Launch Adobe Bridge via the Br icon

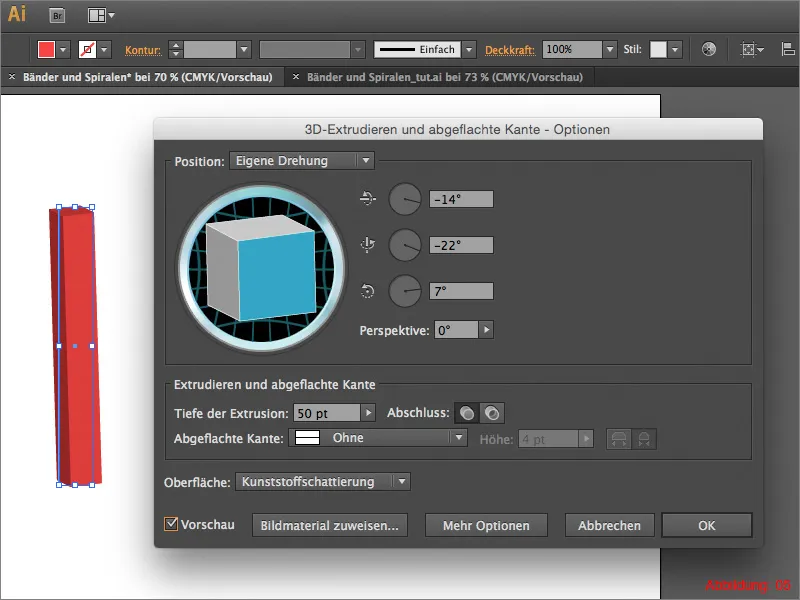click(58, 16)
